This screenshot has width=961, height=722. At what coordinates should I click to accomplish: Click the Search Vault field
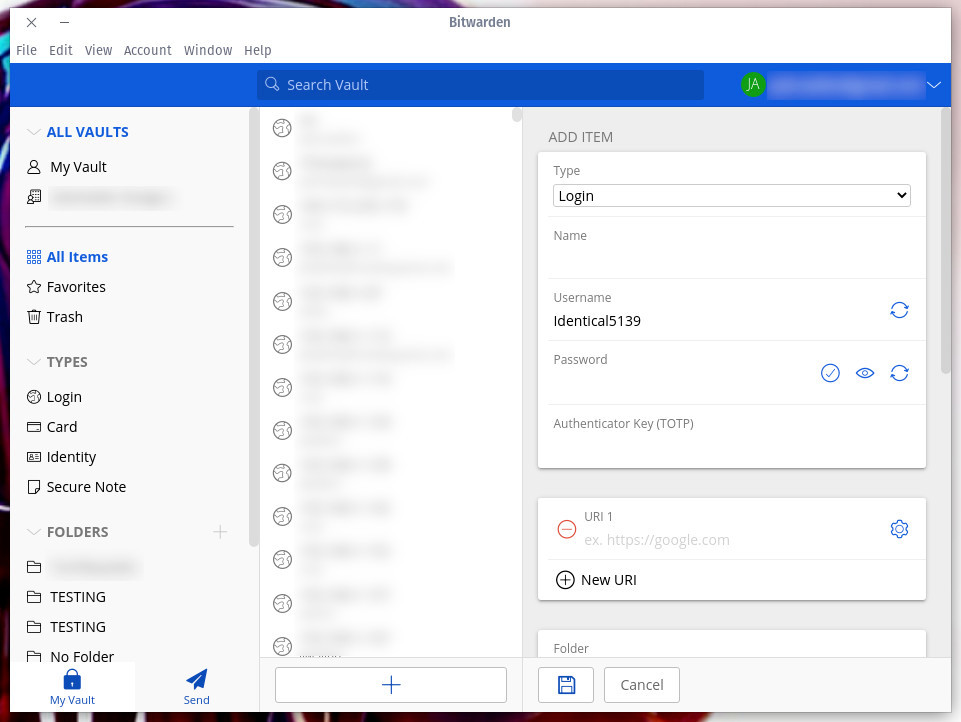pos(480,85)
